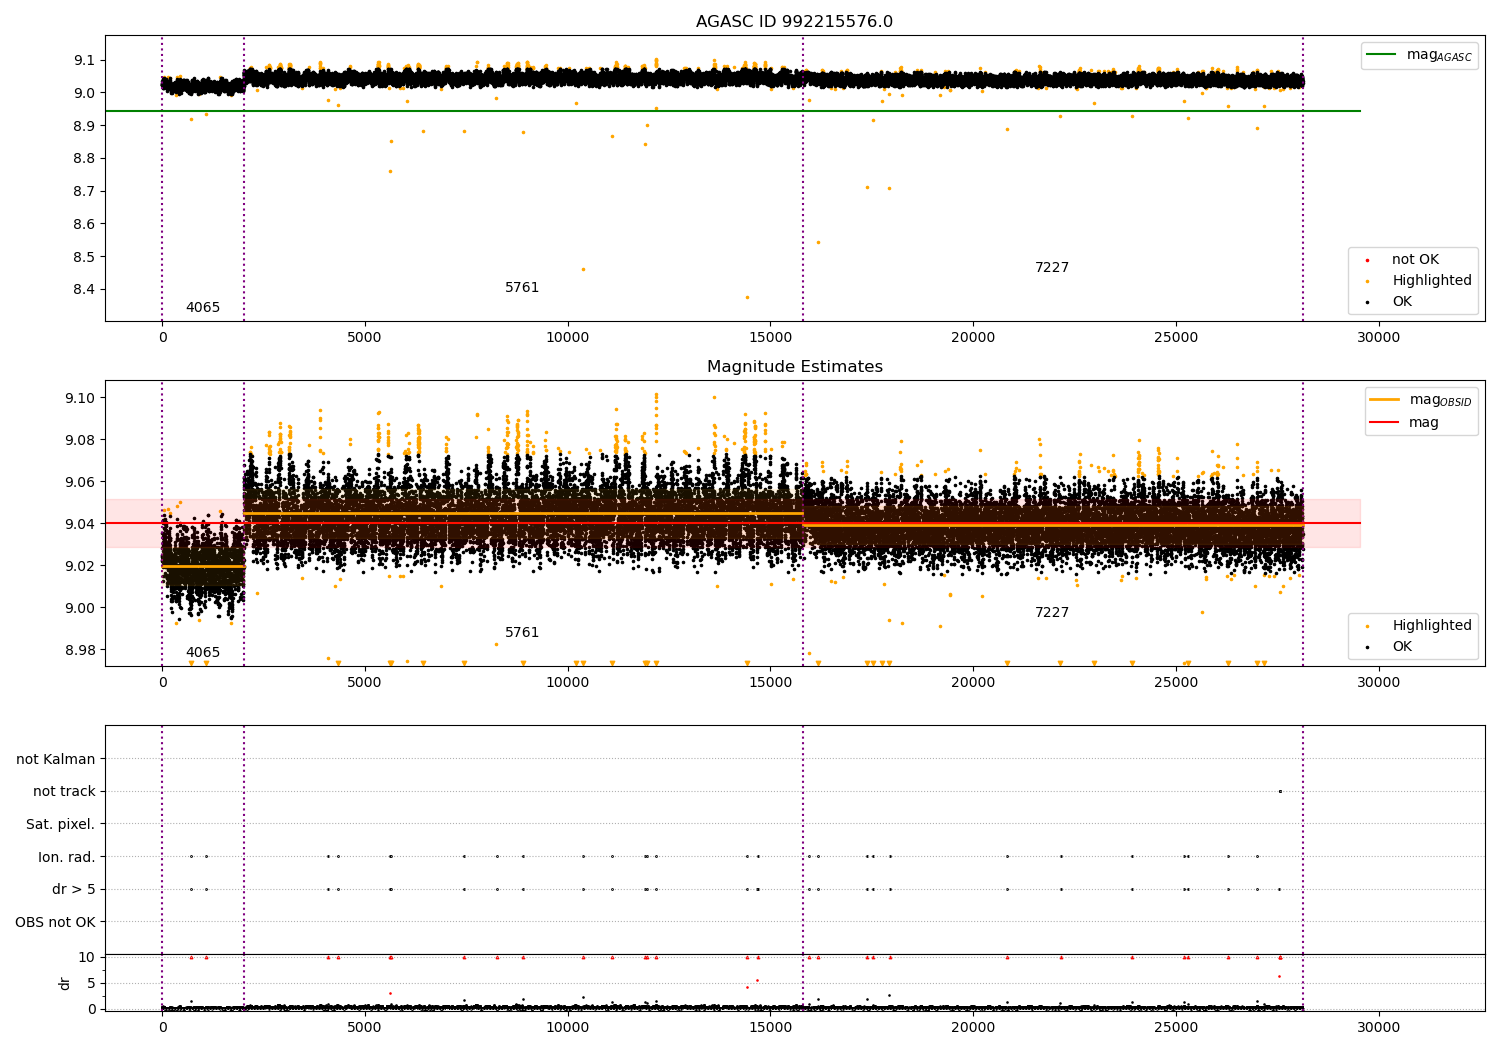Click 'OK' legend entry in Magnitude Estimates plot
The width and height of the screenshot is (1500, 1050).
pyautogui.click(x=1402, y=647)
